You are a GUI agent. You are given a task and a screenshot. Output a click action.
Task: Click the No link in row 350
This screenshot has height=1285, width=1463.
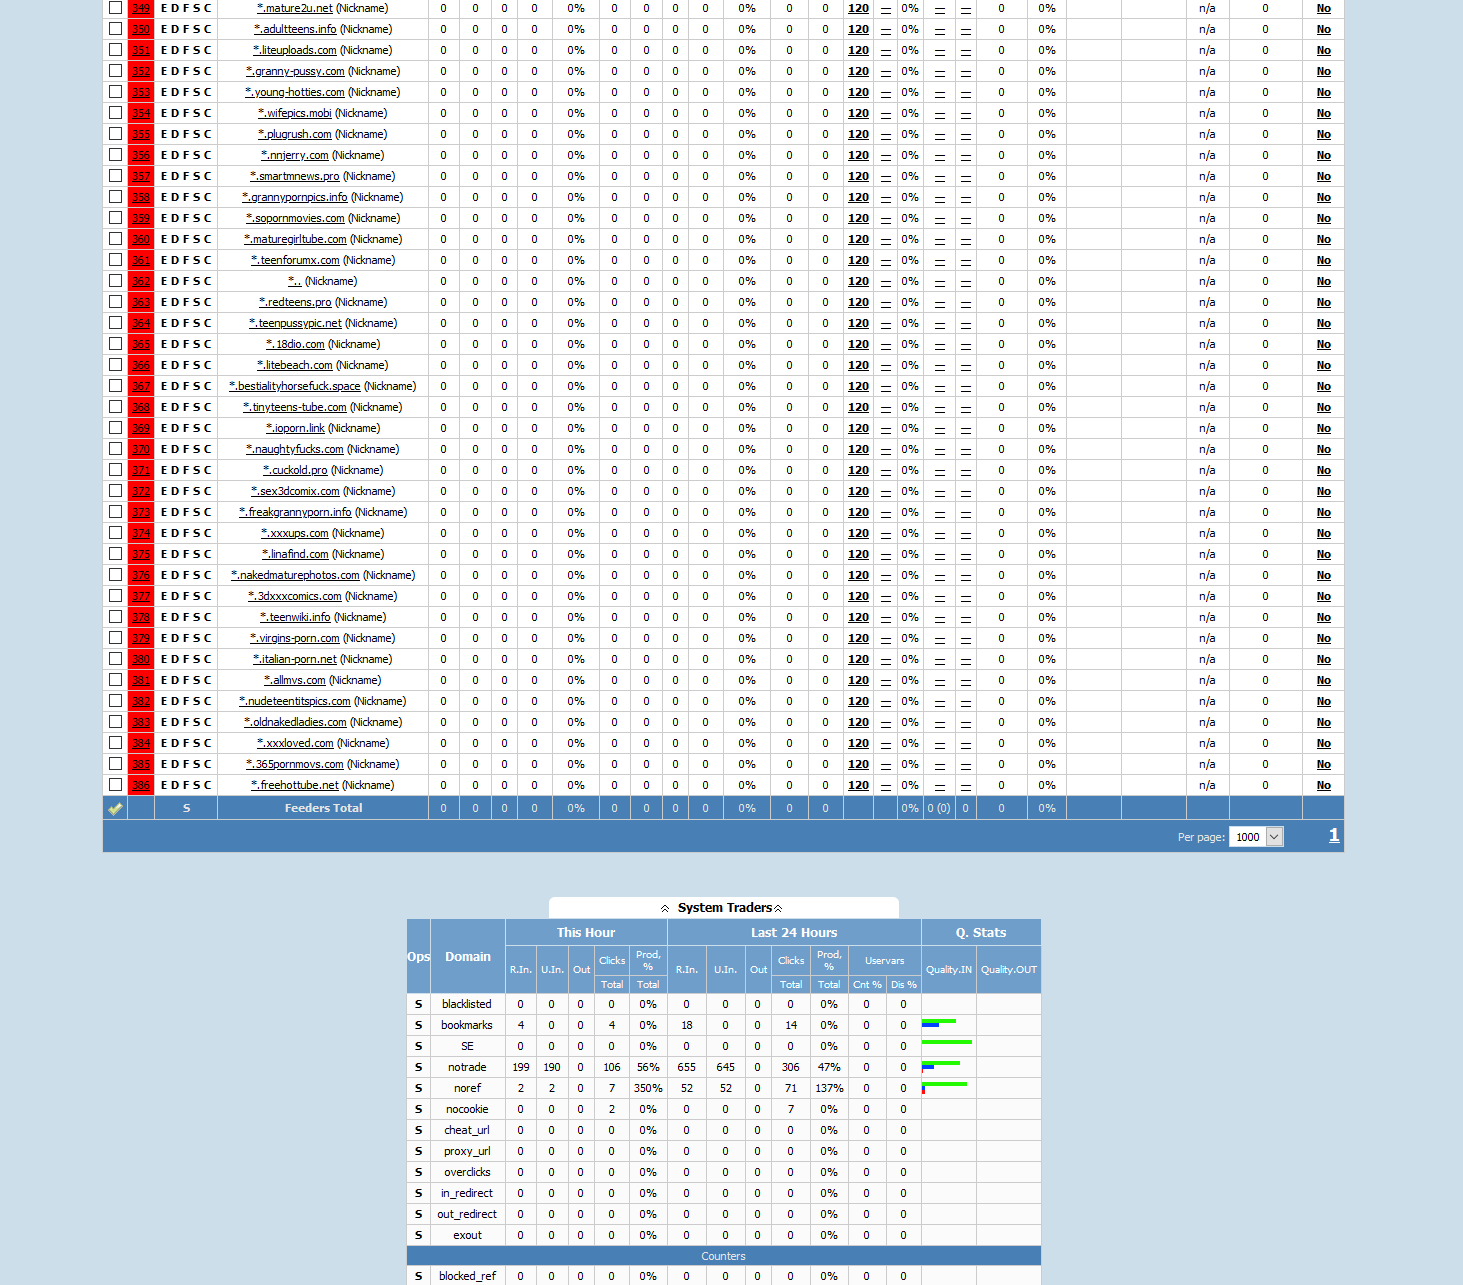1324,30
